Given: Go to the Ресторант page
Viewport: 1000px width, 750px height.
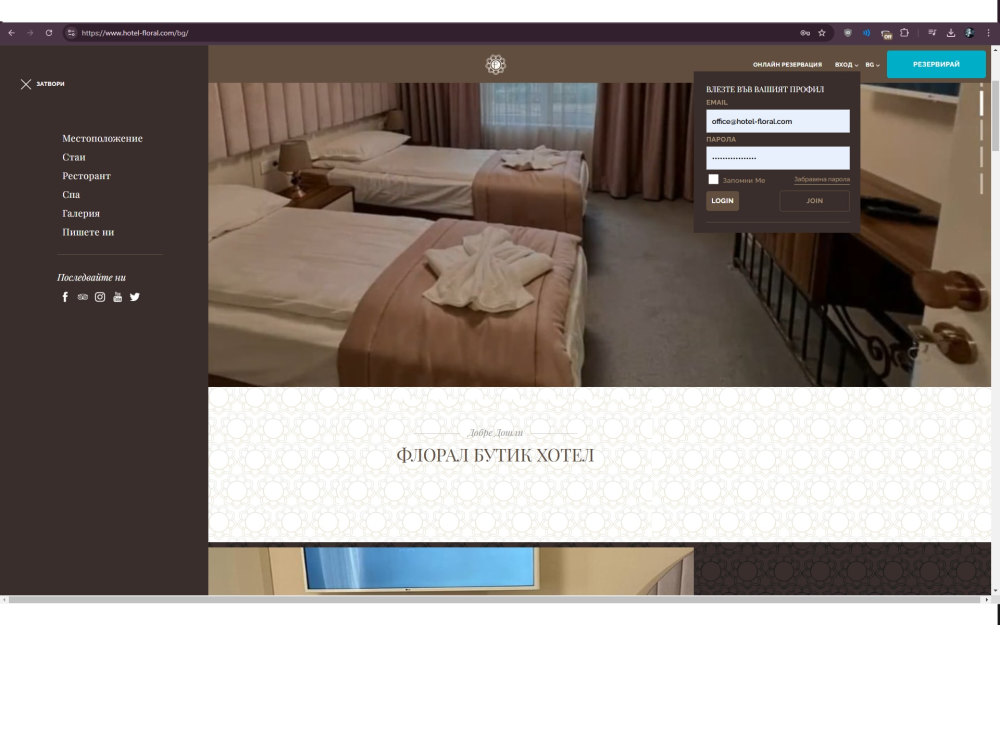Looking at the screenshot, I should (86, 176).
